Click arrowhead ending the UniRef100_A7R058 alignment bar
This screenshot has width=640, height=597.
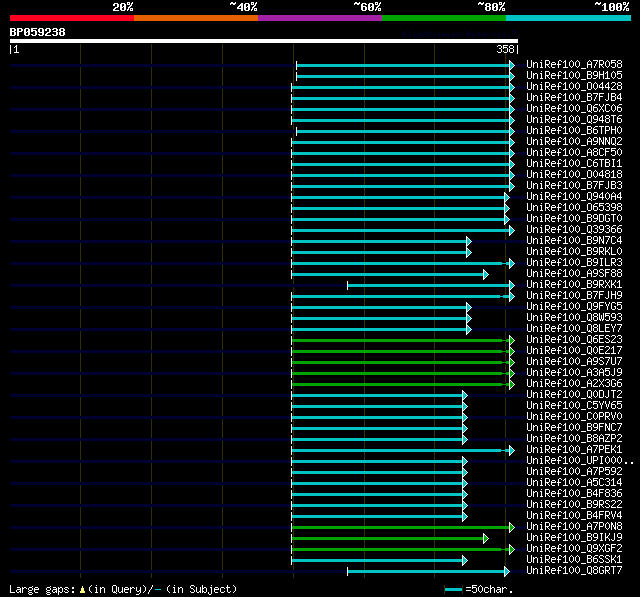(512, 65)
